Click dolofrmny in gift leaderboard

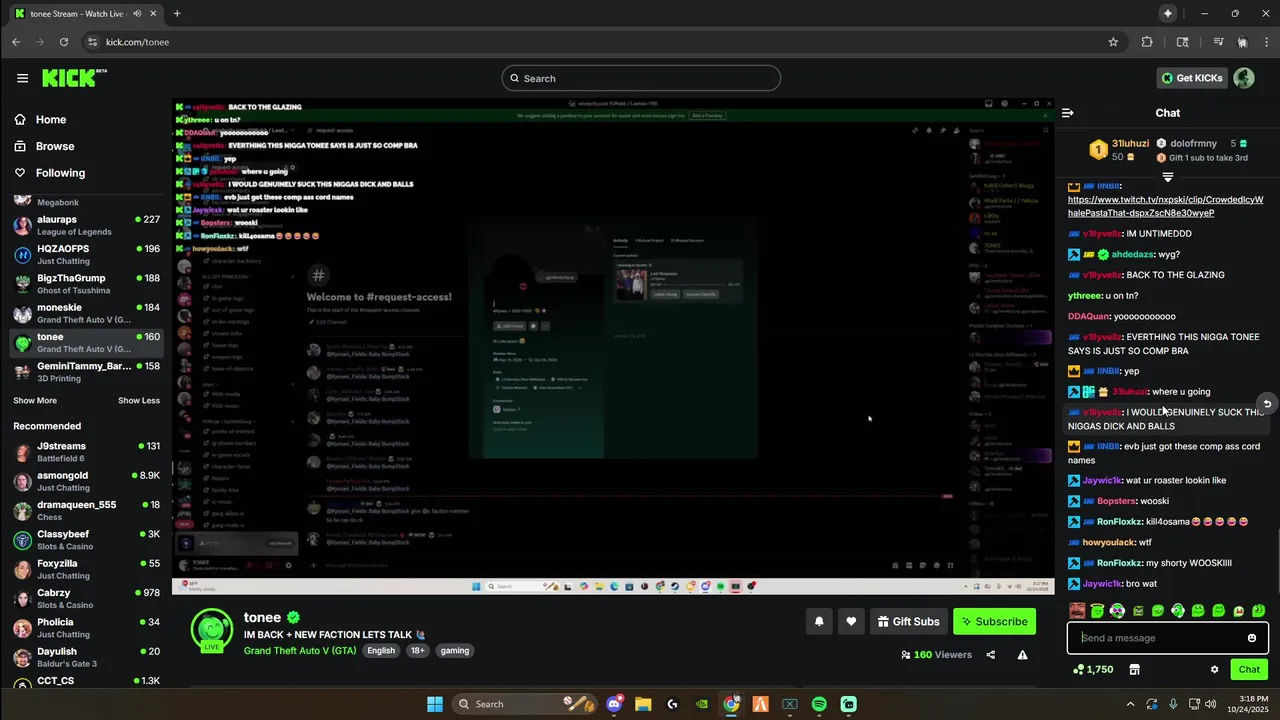(x=1193, y=143)
